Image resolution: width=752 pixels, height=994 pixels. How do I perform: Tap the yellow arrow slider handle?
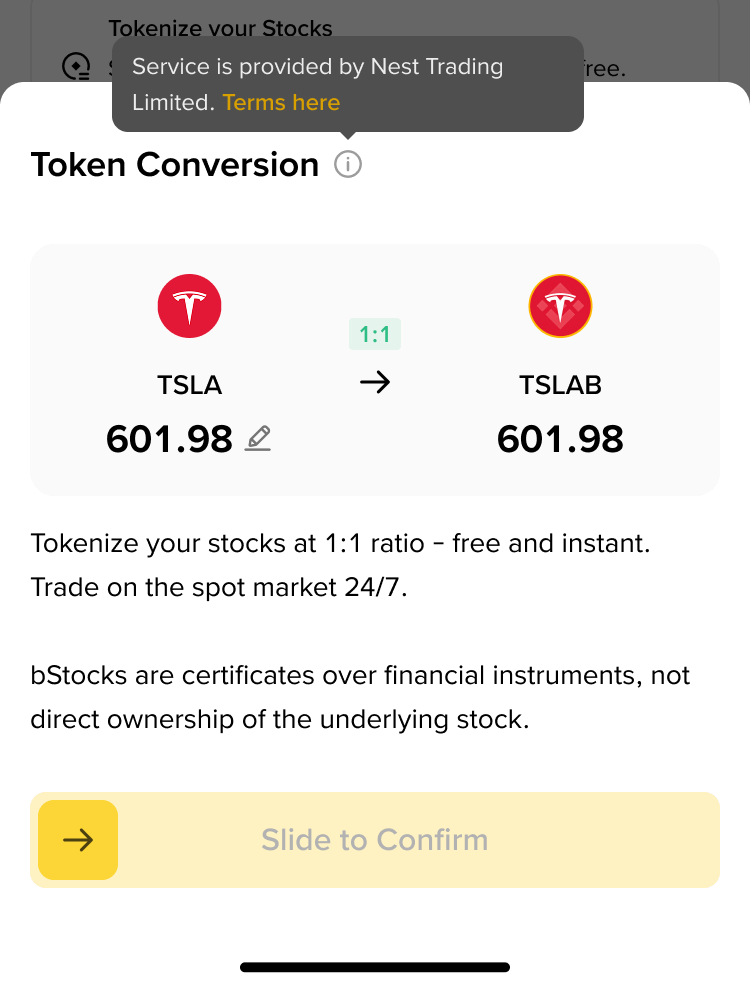click(78, 840)
